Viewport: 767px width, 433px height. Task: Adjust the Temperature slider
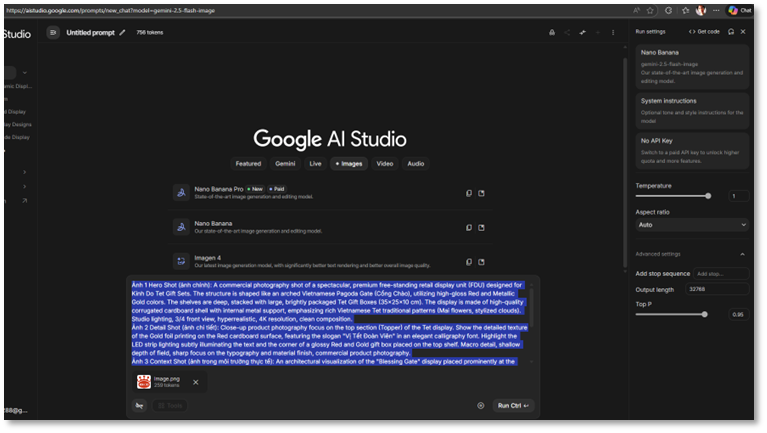708,196
